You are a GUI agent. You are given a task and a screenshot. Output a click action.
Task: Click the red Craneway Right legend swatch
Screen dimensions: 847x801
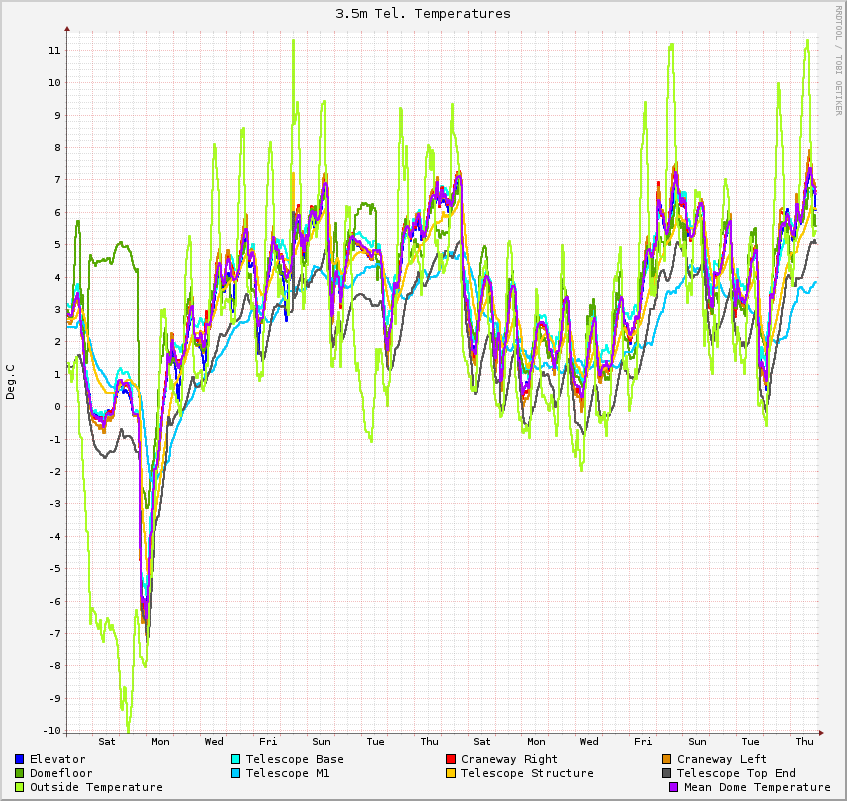(x=451, y=759)
